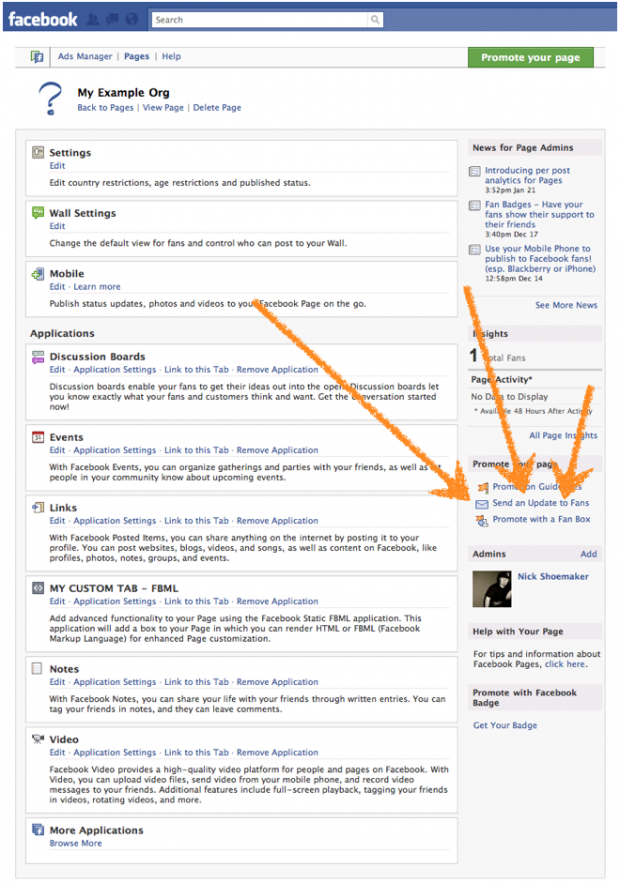Click in the Search input field

pyautogui.click(x=260, y=20)
